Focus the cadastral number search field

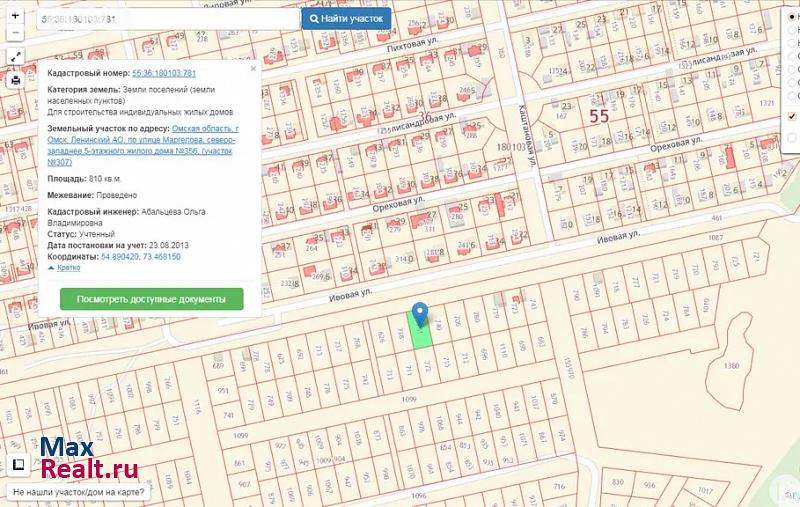click(x=165, y=19)
